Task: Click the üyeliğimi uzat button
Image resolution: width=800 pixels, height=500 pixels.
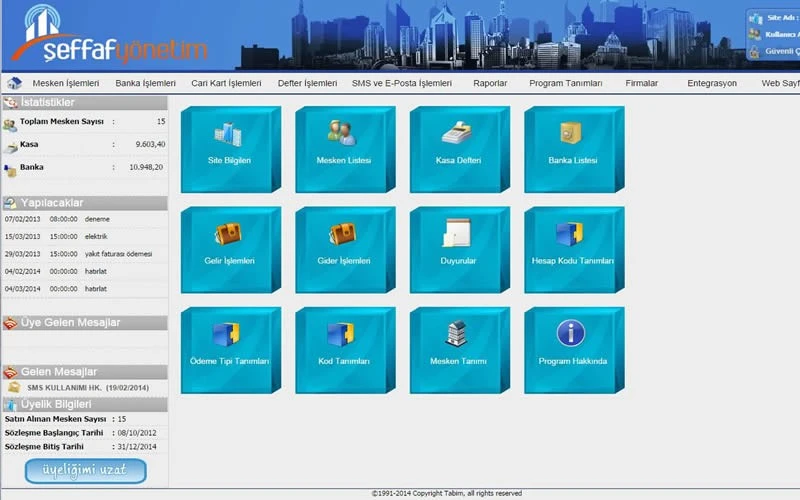Action: 86,470
